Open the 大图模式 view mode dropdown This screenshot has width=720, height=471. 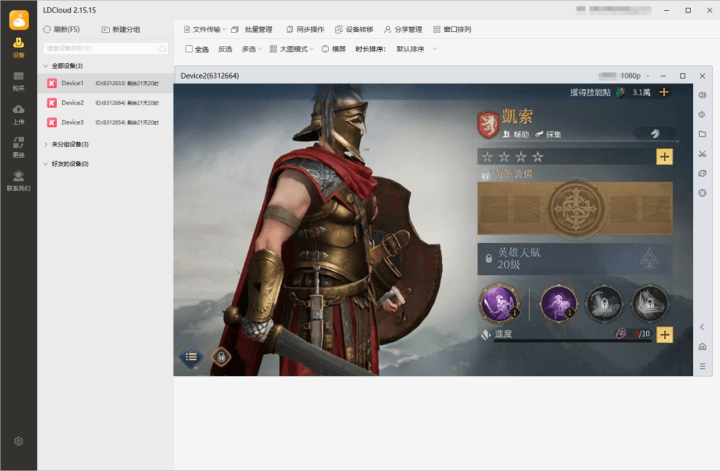pos(292,49)
